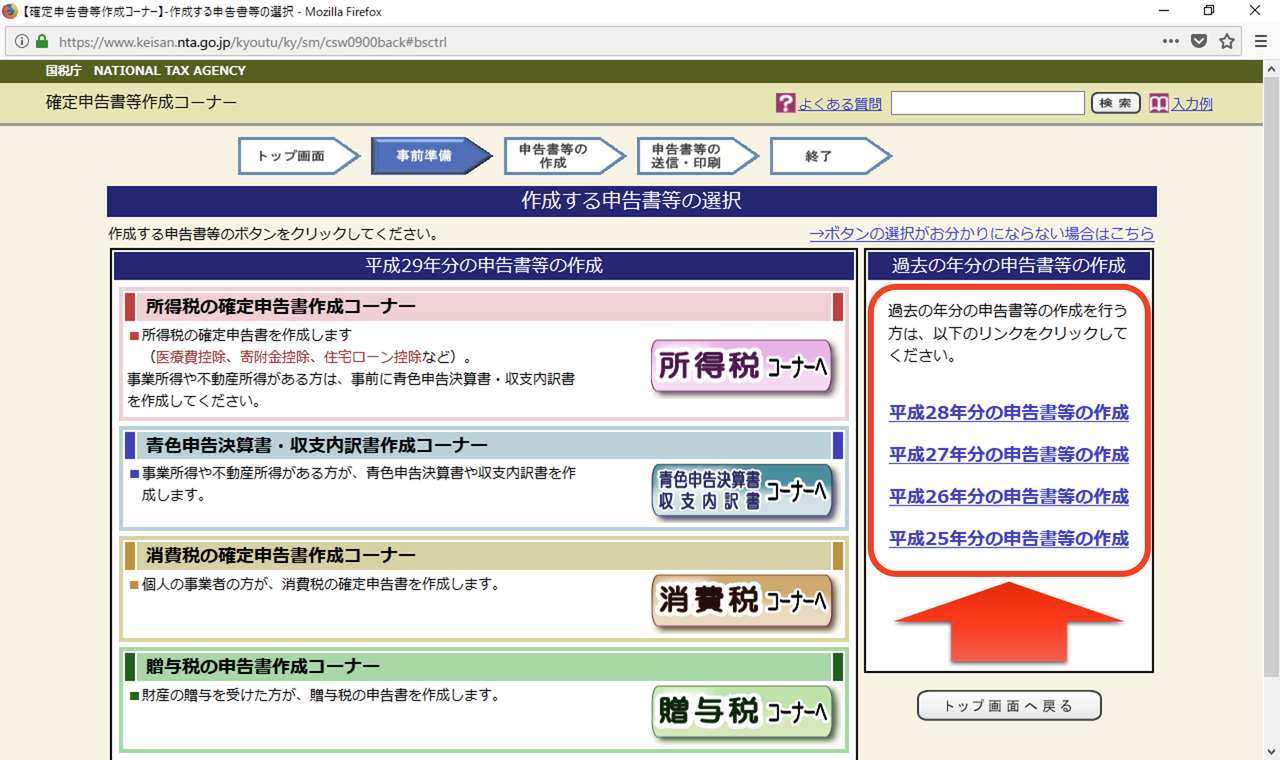
Task: Open the Firefox hamburger menu
Action: coord(1261,42)
